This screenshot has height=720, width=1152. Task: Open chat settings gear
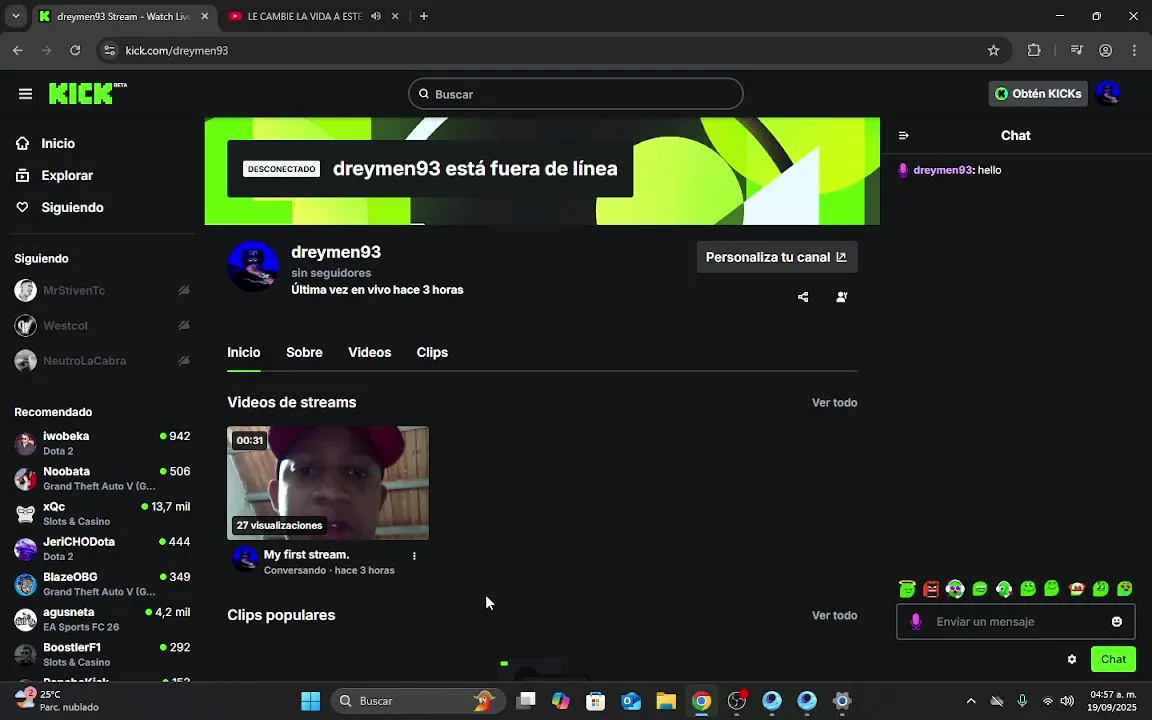click(x=1072, y=659)
